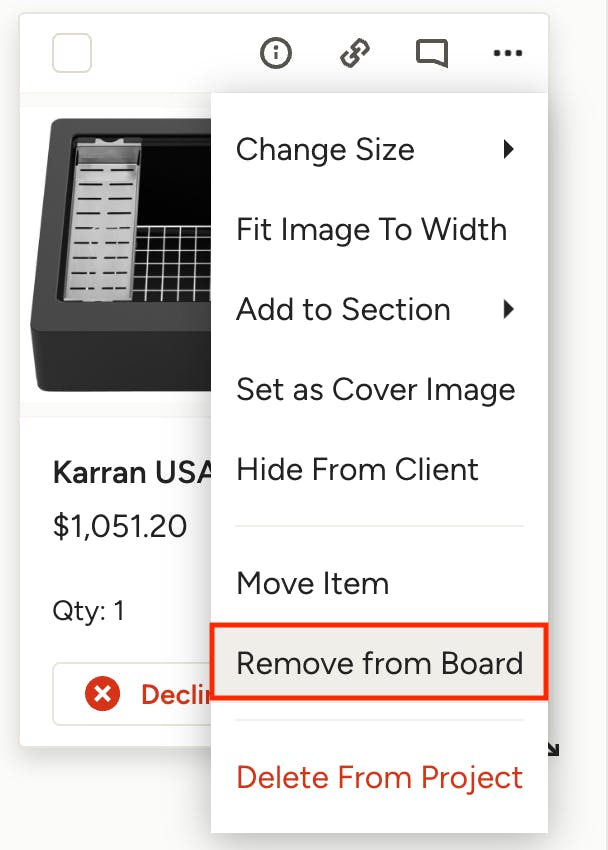
Task: Click Remove from Board
Action: pos(379,662)
